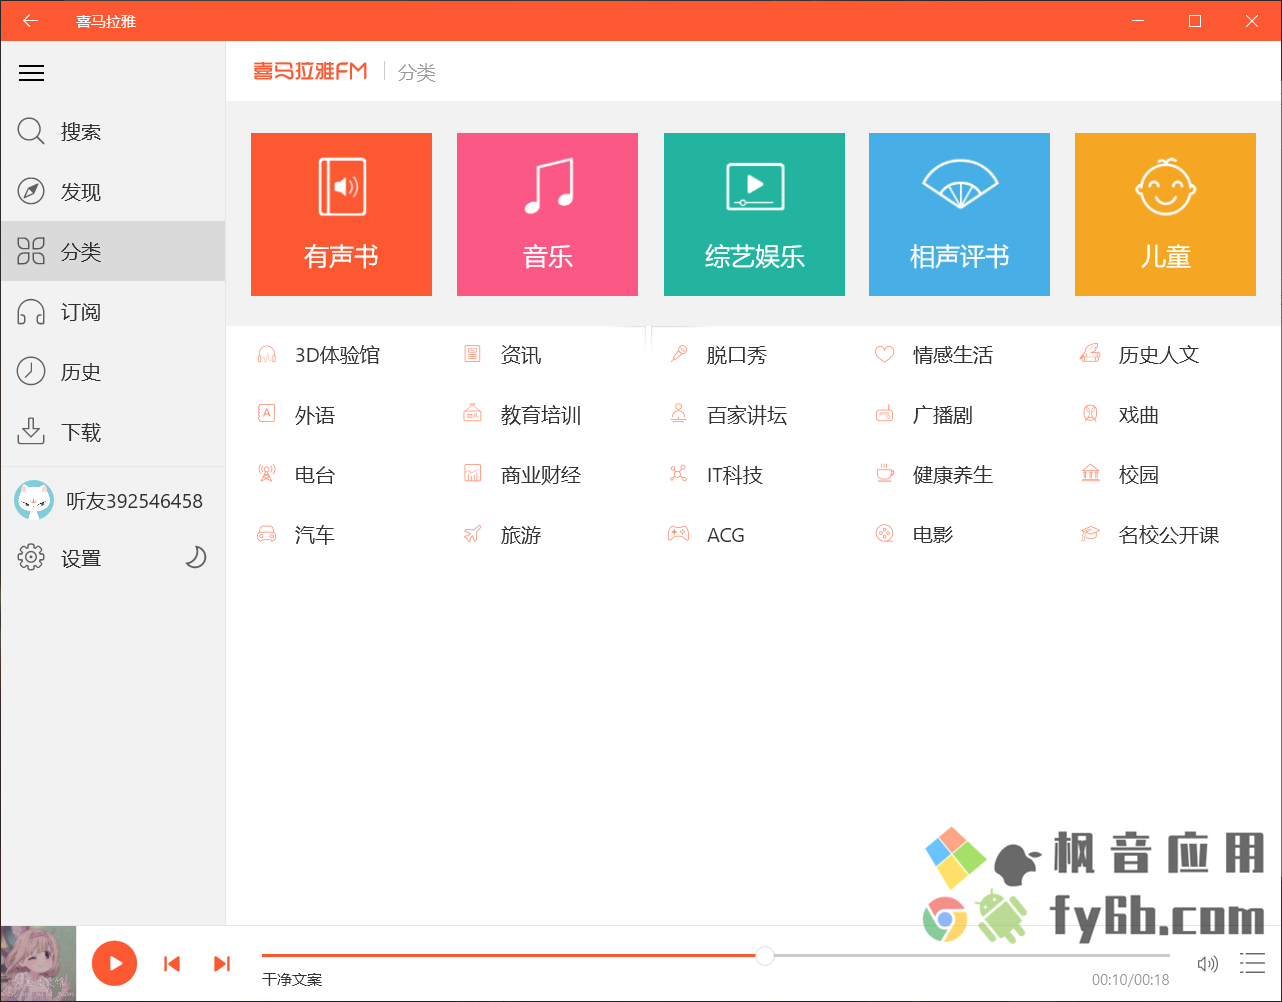Open the 儿童 children tile
The height and width of the screenshot is (1002, 1282).
pos(1165,214)
